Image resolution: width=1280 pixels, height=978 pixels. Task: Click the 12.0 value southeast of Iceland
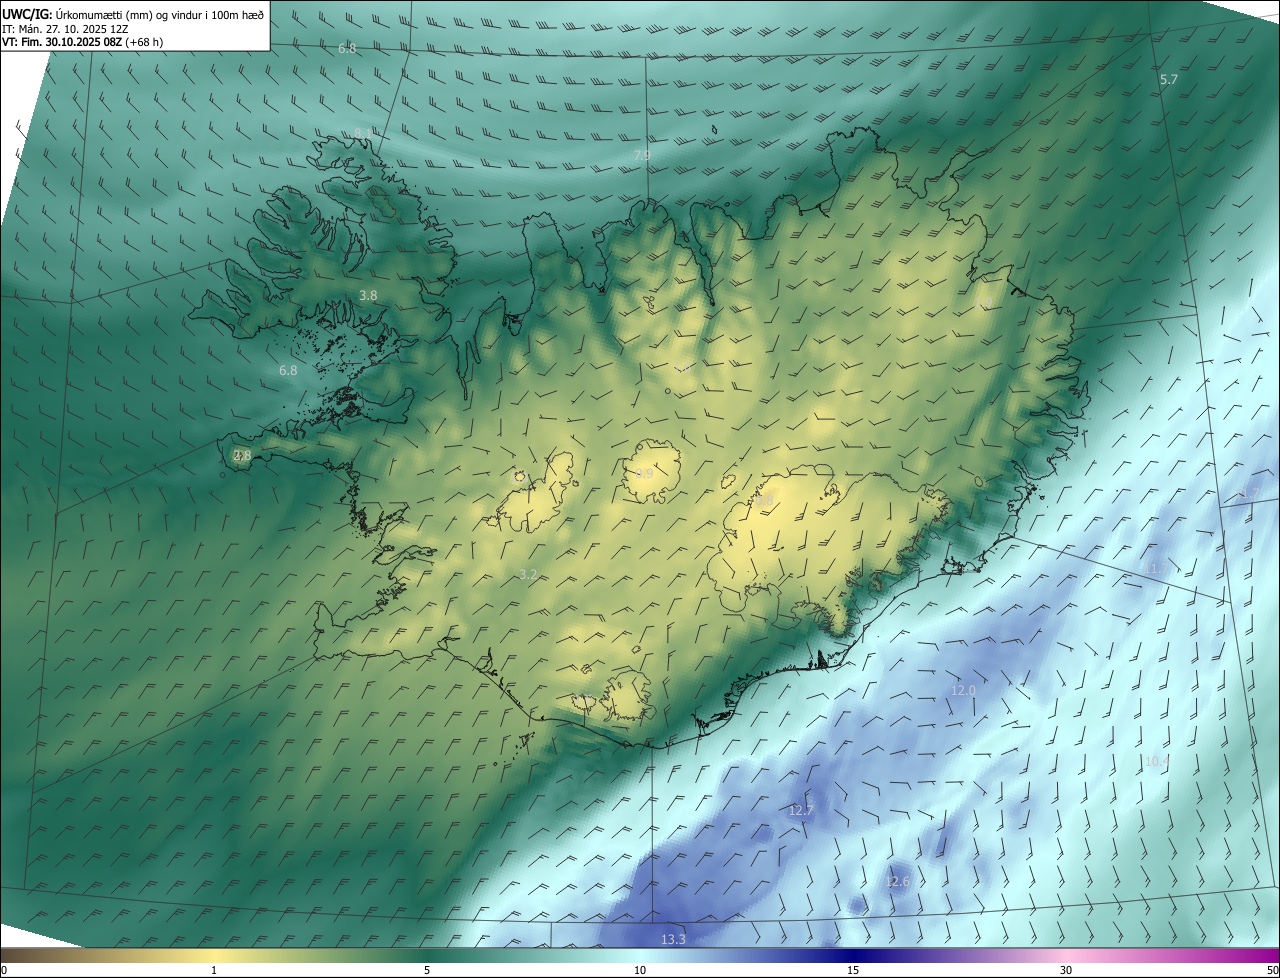963,690
